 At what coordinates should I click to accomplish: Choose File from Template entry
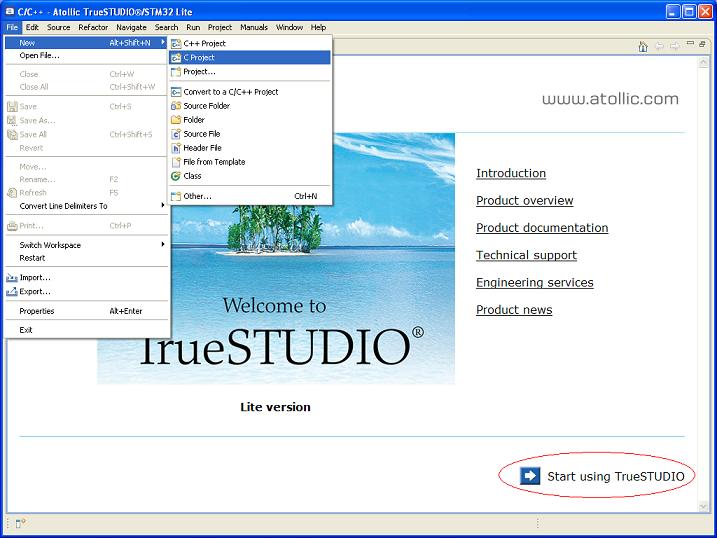pyautogui.click(x=250, y=162)
